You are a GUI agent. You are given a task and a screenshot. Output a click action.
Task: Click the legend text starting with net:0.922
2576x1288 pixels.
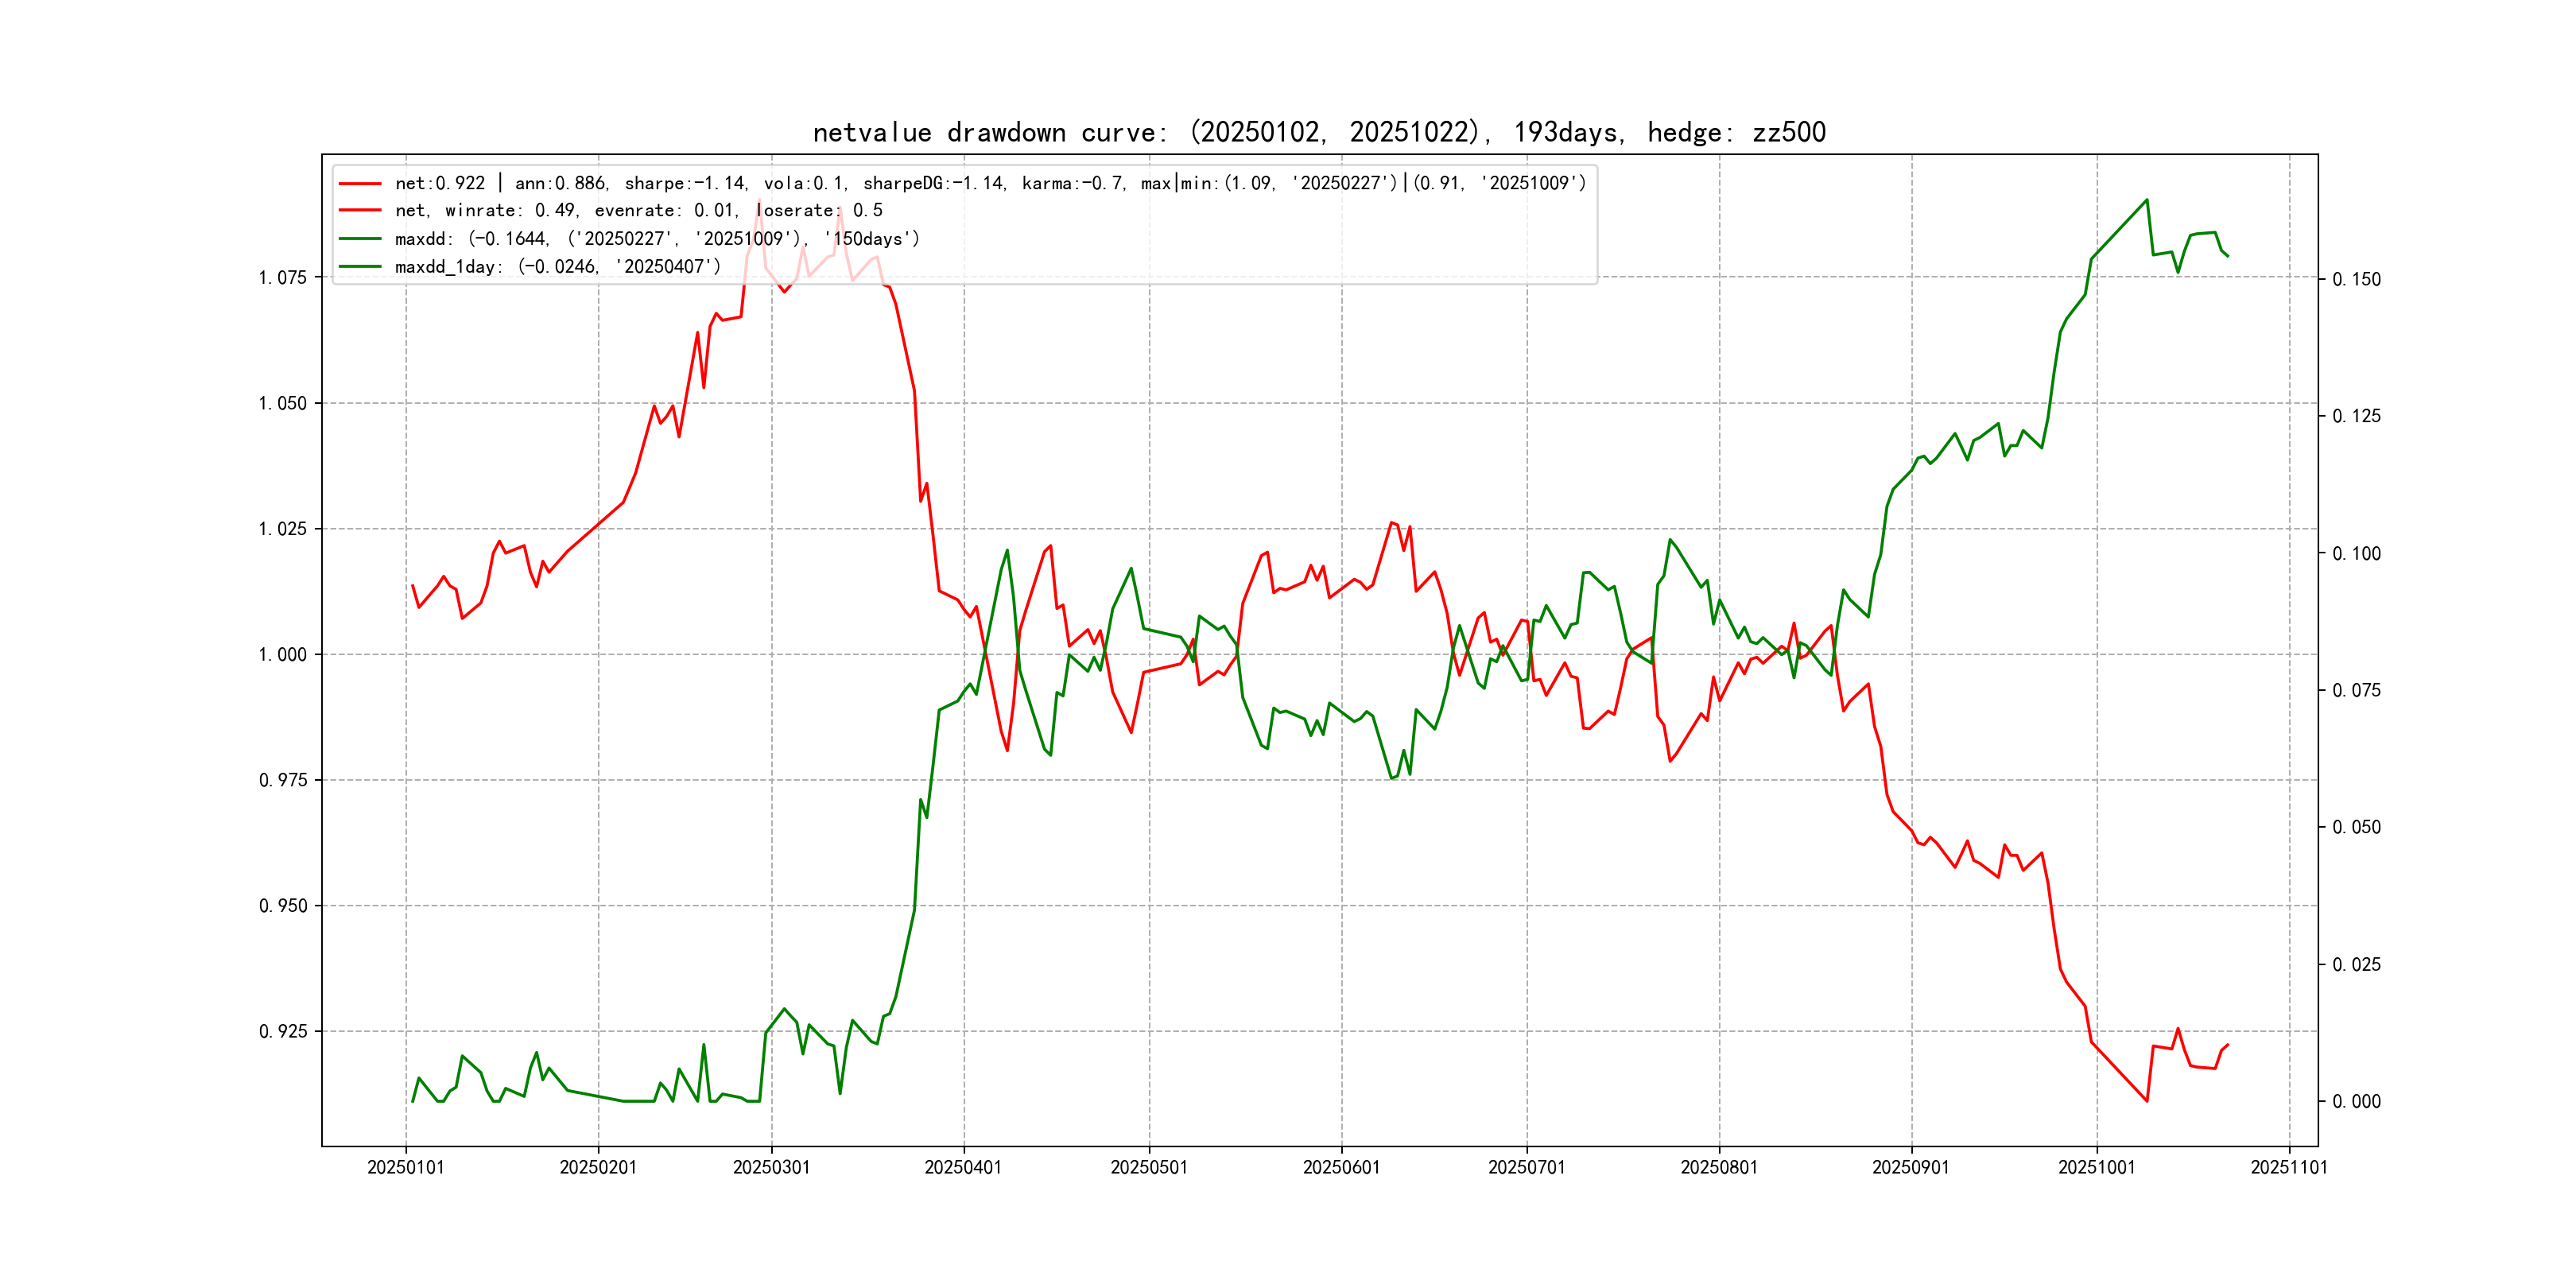point(990,184)
